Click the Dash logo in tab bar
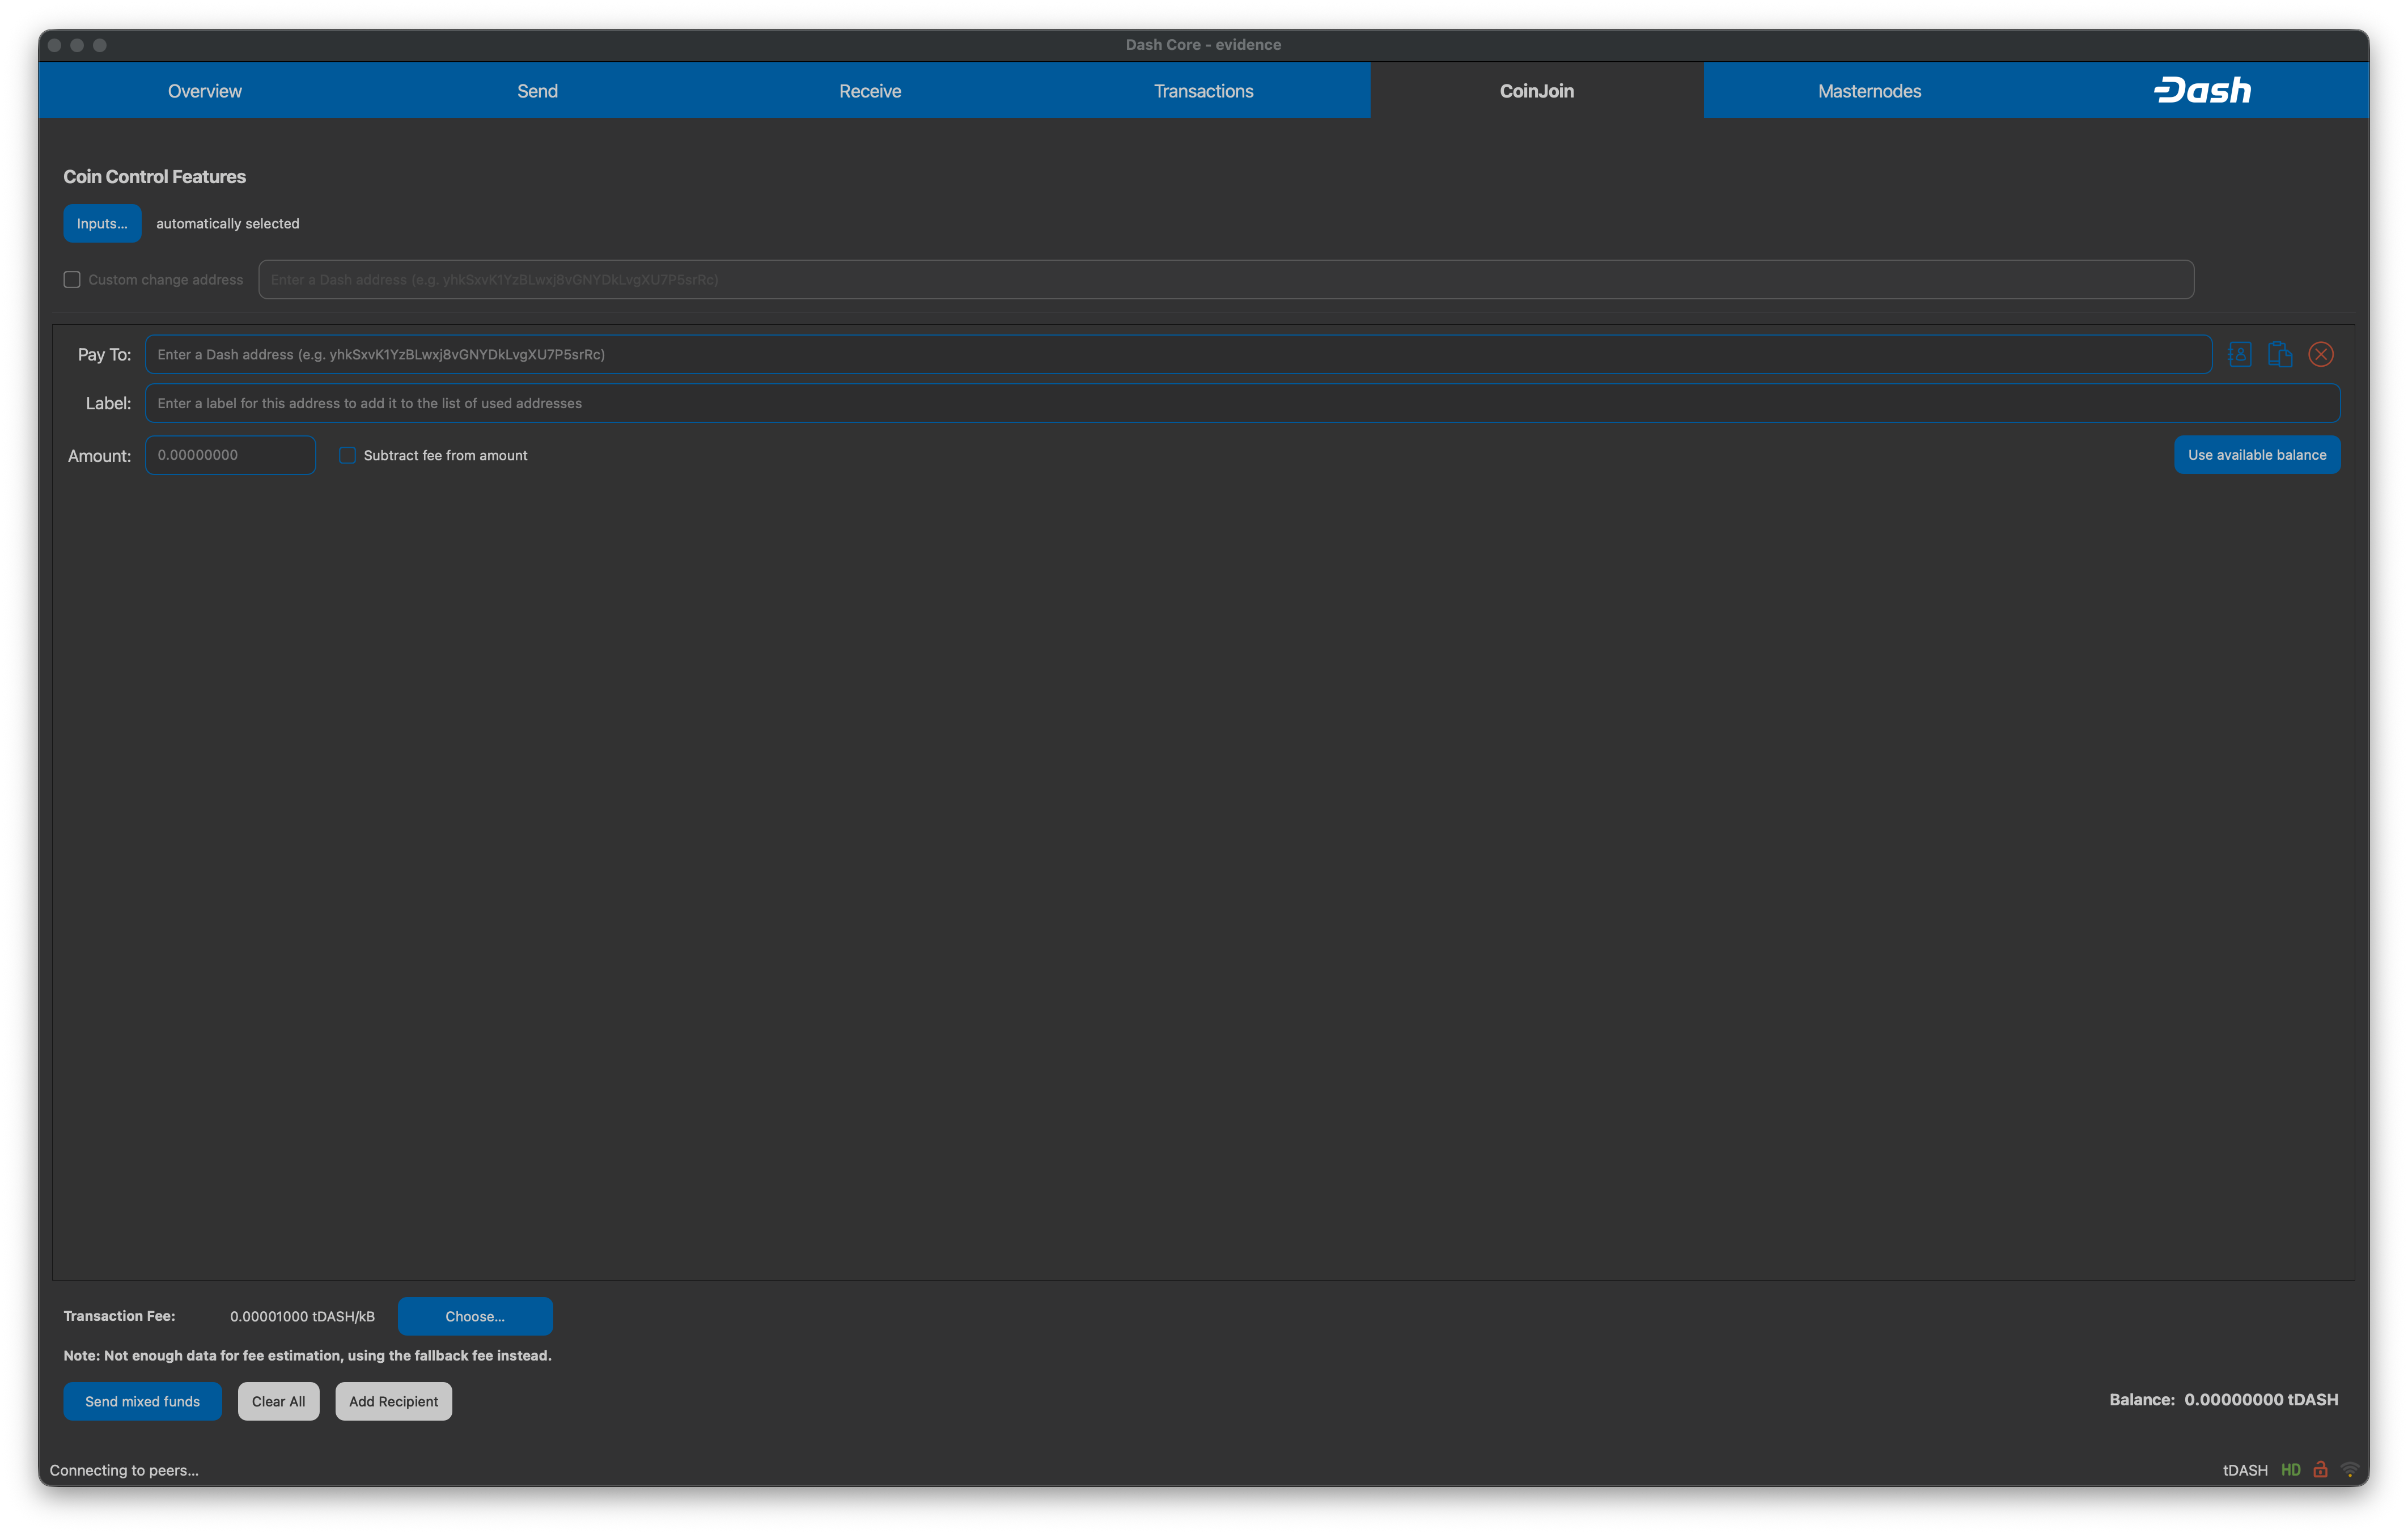Viewport: 2408px width, 1534px height. click(2202, 90)
